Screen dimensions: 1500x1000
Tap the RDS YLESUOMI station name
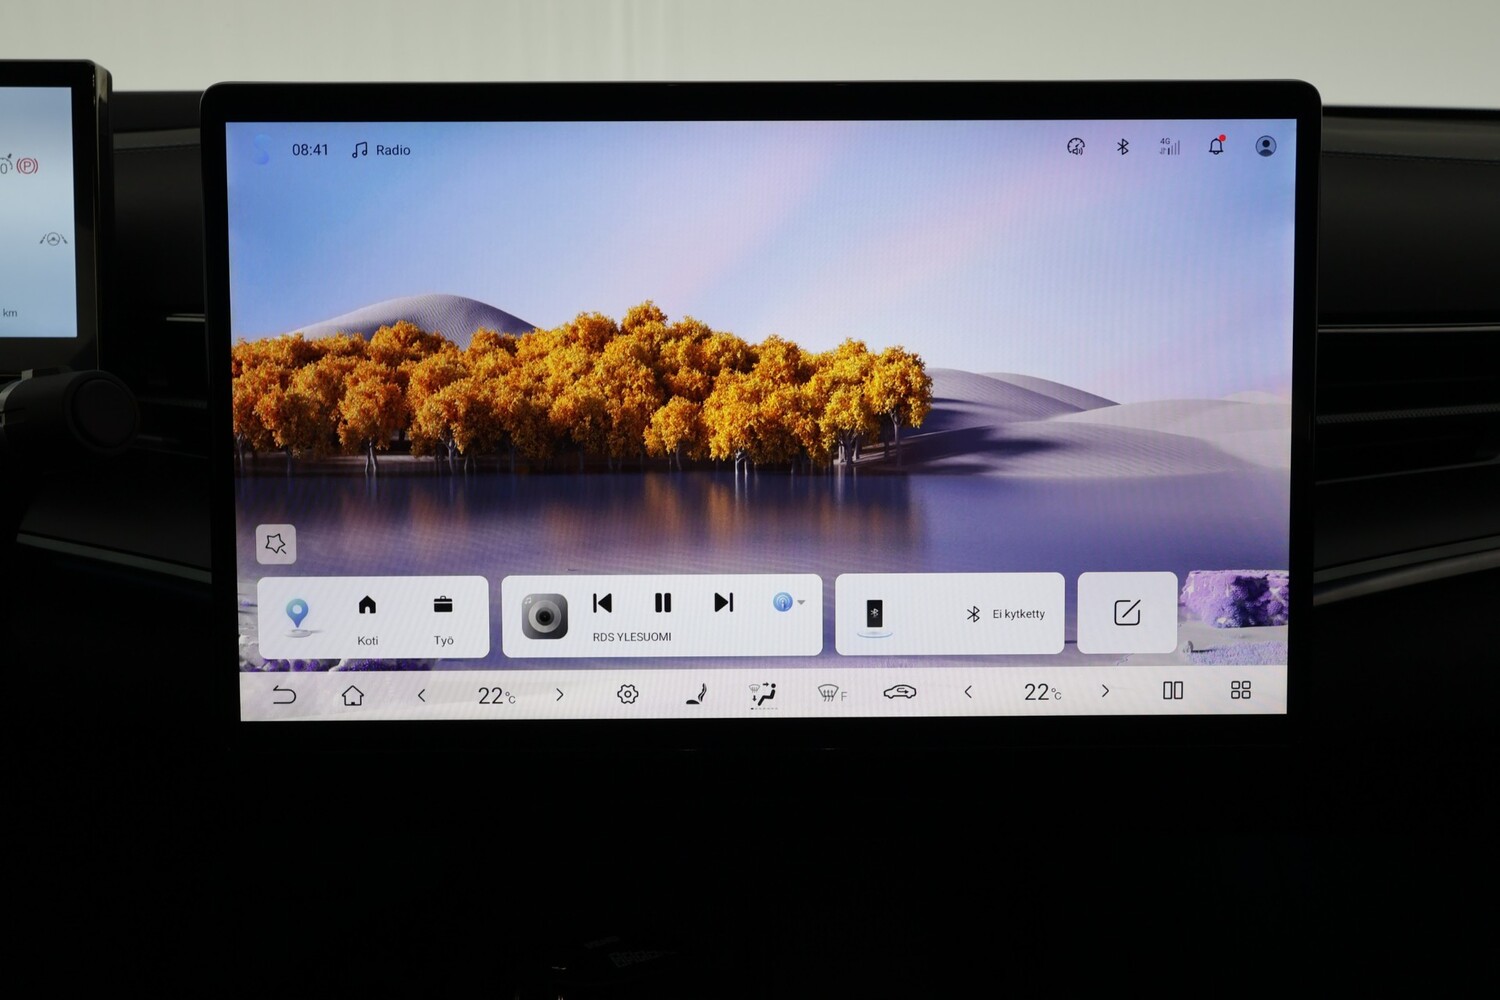point(632,637)
